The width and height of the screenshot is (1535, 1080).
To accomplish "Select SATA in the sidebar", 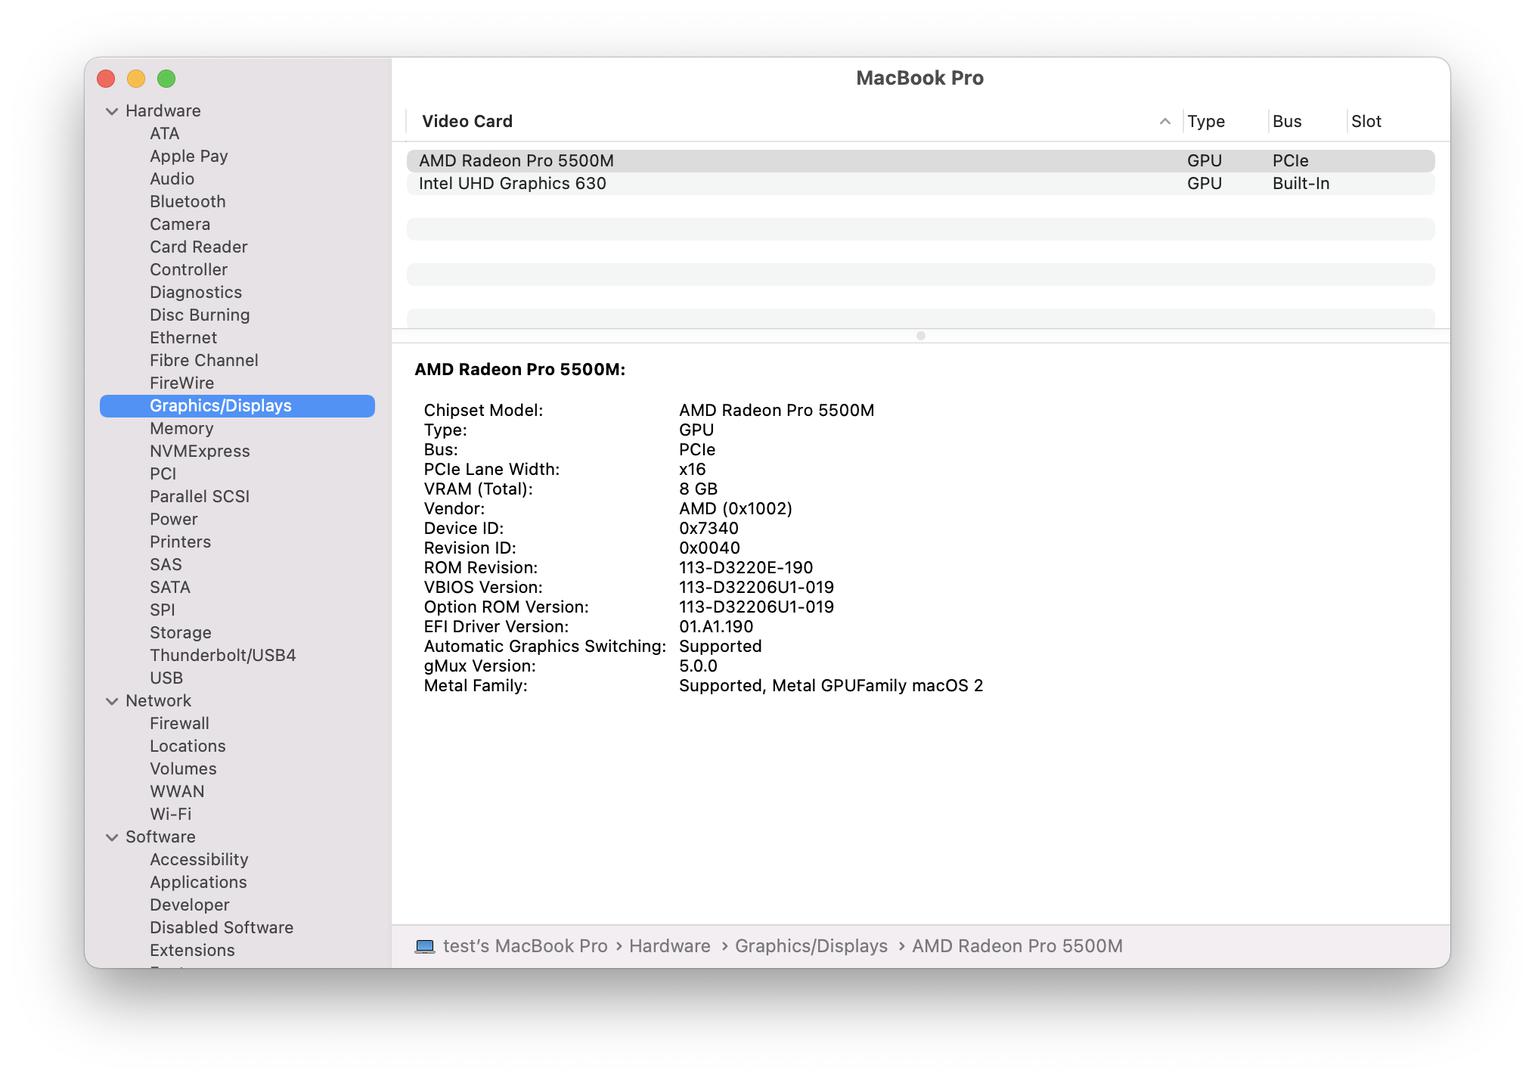I will tap(170, 587).
